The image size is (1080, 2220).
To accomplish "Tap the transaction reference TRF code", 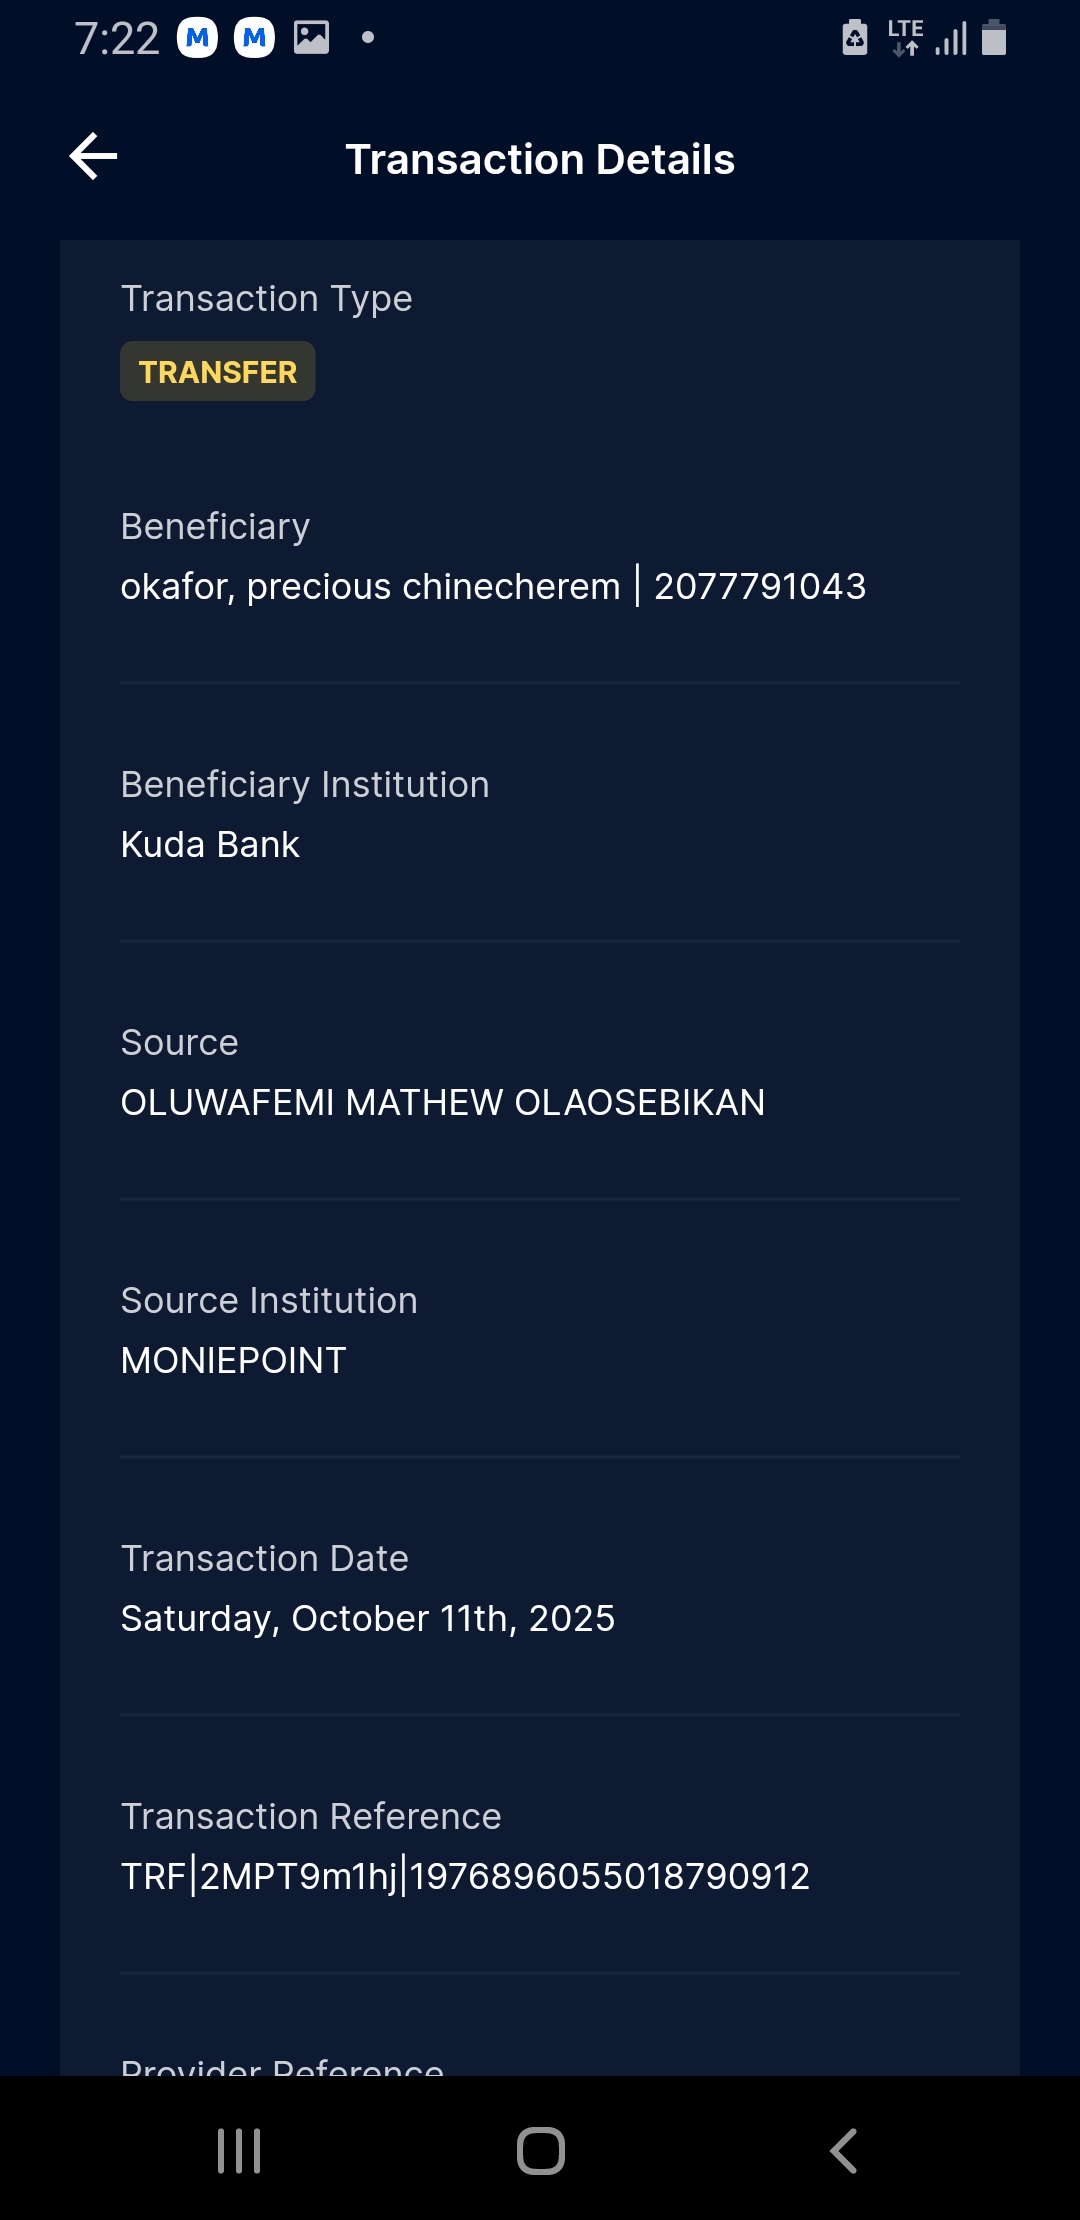I will [x=465, y=1877].
